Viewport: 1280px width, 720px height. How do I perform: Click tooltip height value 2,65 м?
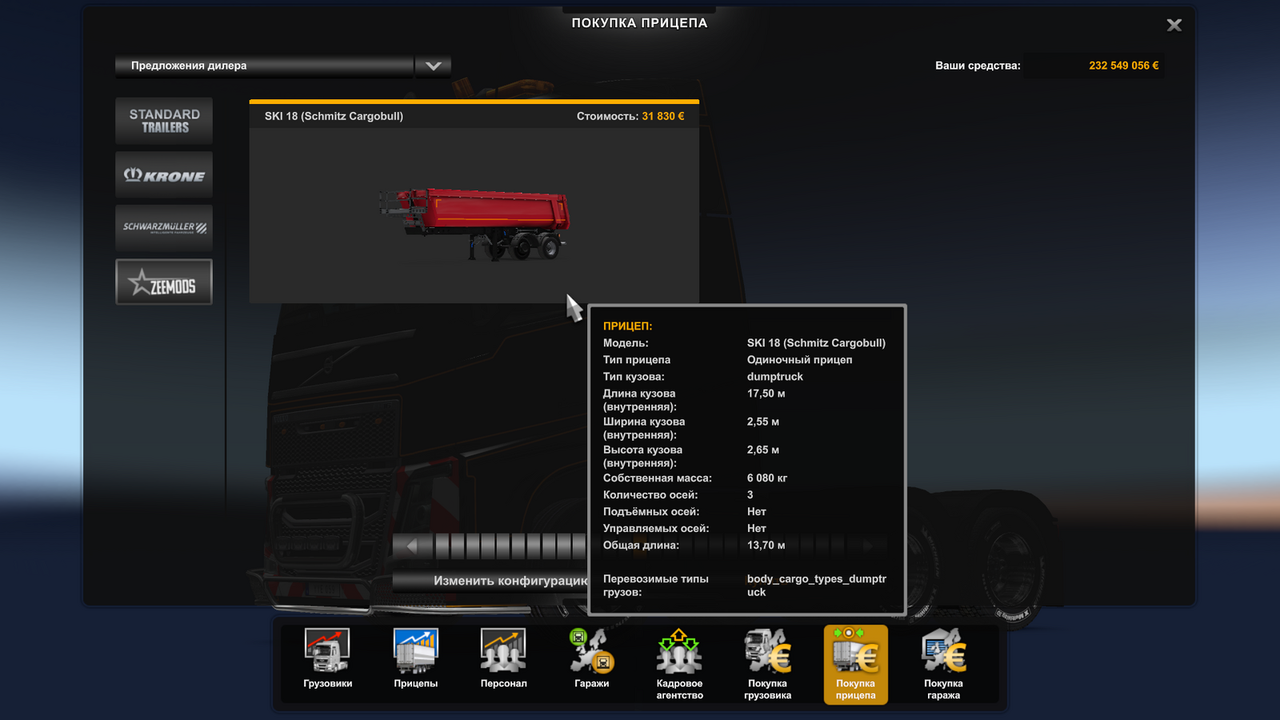coord(763,450)
